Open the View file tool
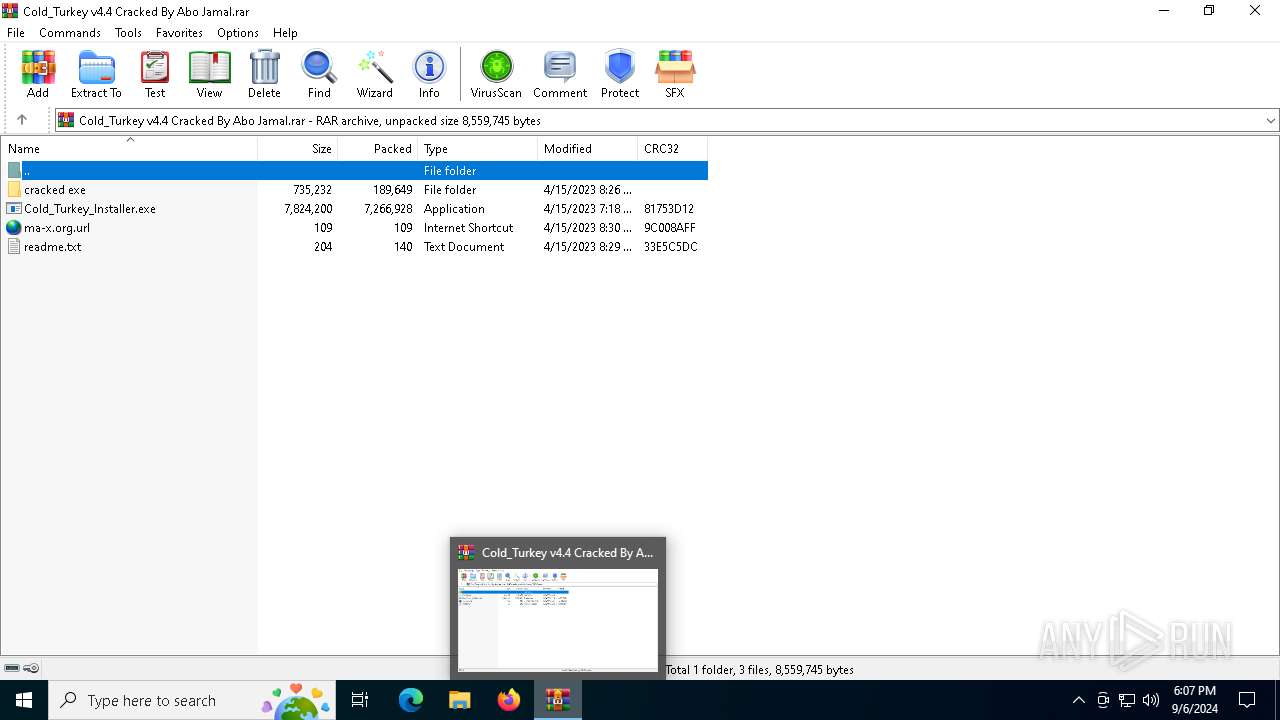This screenshot has width=1280, height=720. [209, 74]
